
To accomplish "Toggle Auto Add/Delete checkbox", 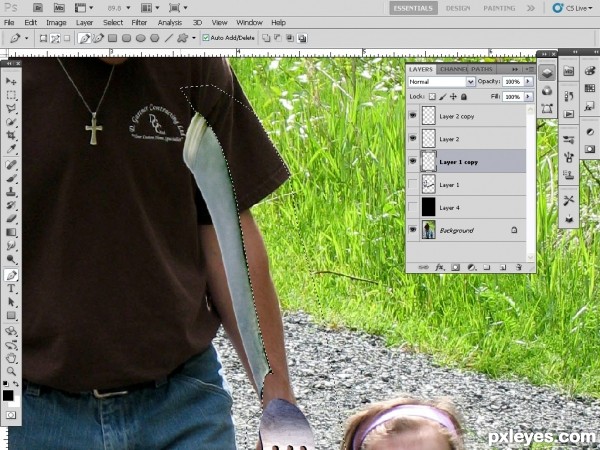I will (x=206, y=38).
